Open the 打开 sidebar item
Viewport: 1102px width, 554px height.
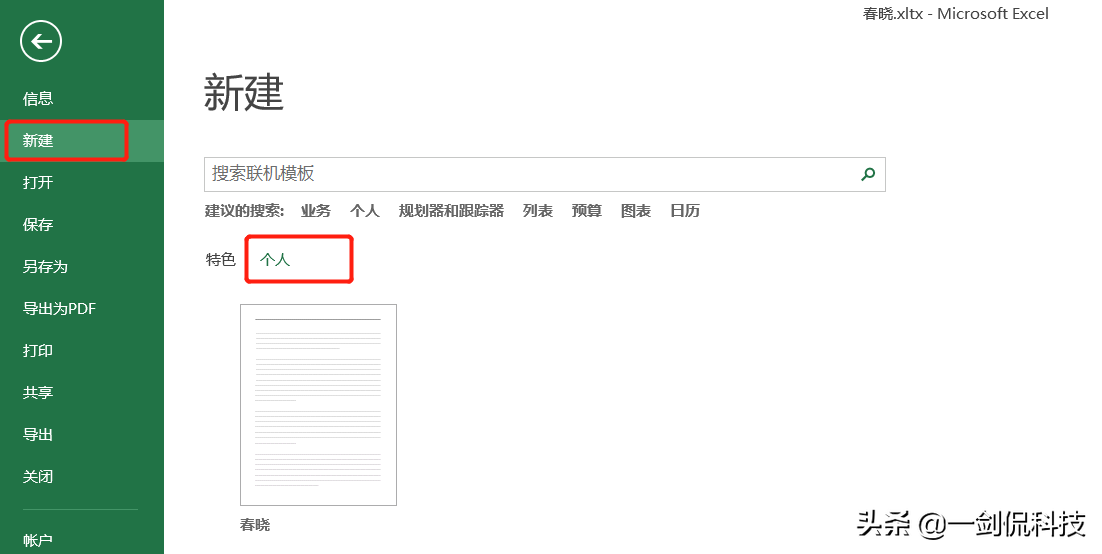(38, 183)
